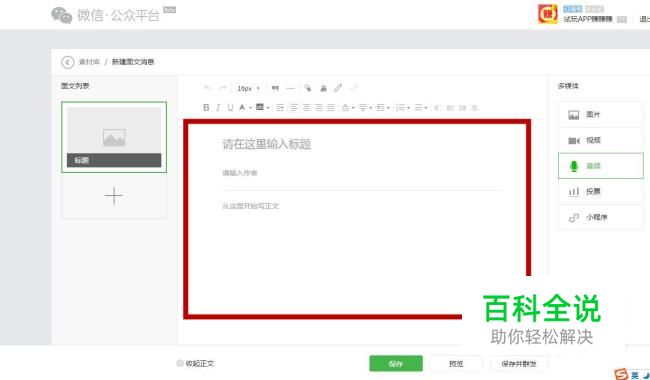Insert a bulleted list

point(418,108)
